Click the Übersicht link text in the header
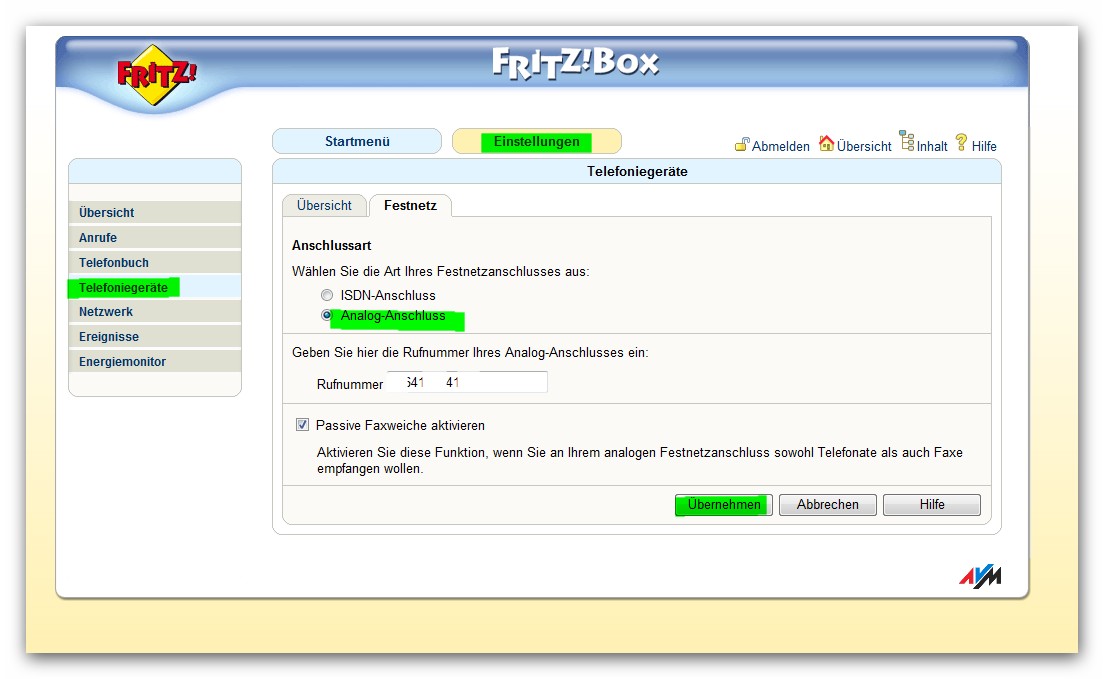The width and height of the screenshot is (1104, 679). point(864,147)
